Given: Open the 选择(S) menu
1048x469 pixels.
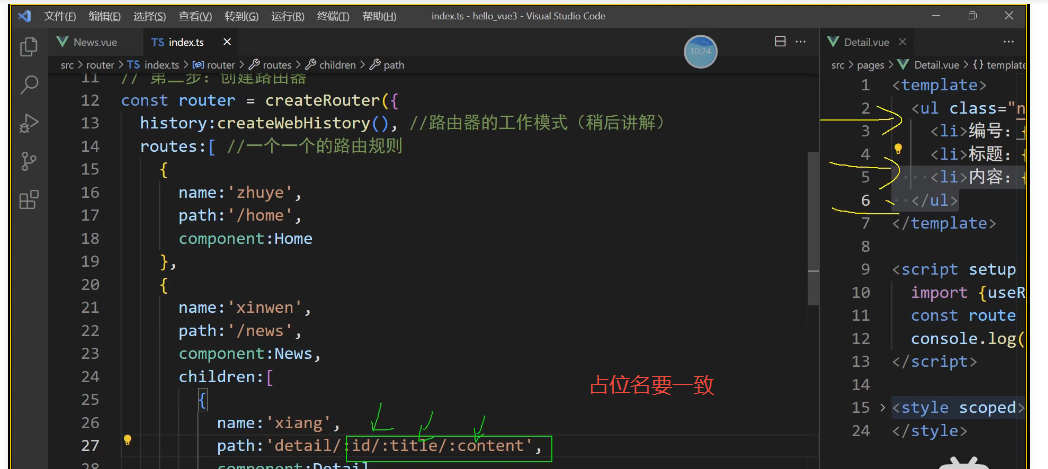Looking at the screenshot, I should [150, 16].
